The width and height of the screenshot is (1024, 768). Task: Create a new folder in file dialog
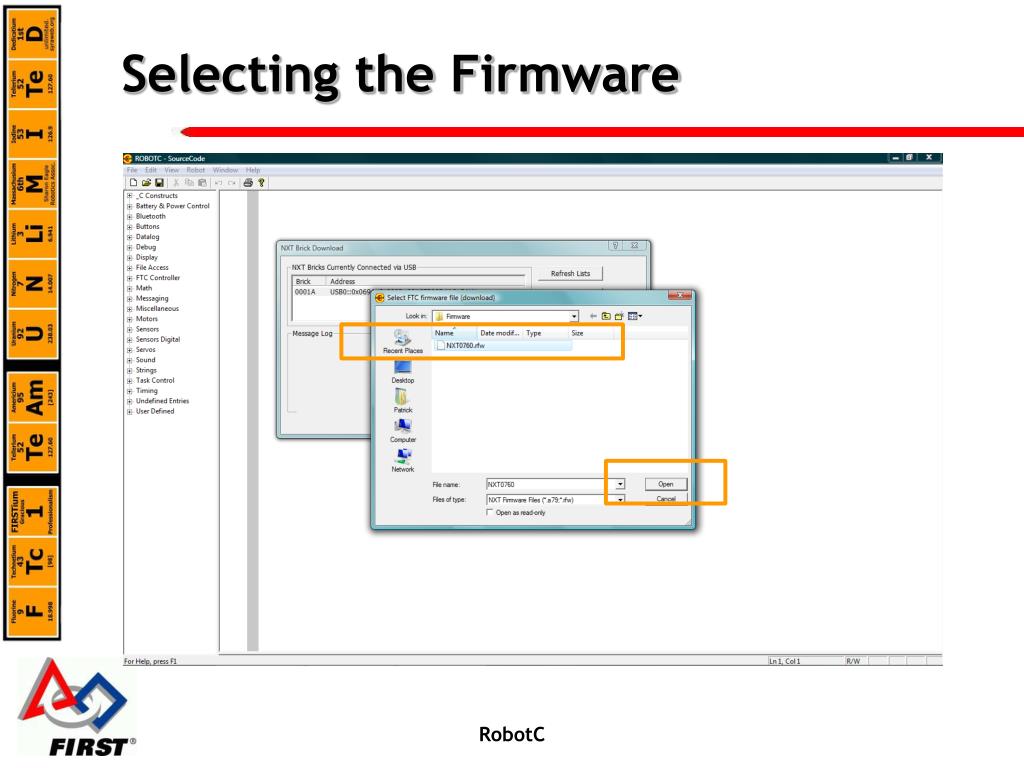619,316
